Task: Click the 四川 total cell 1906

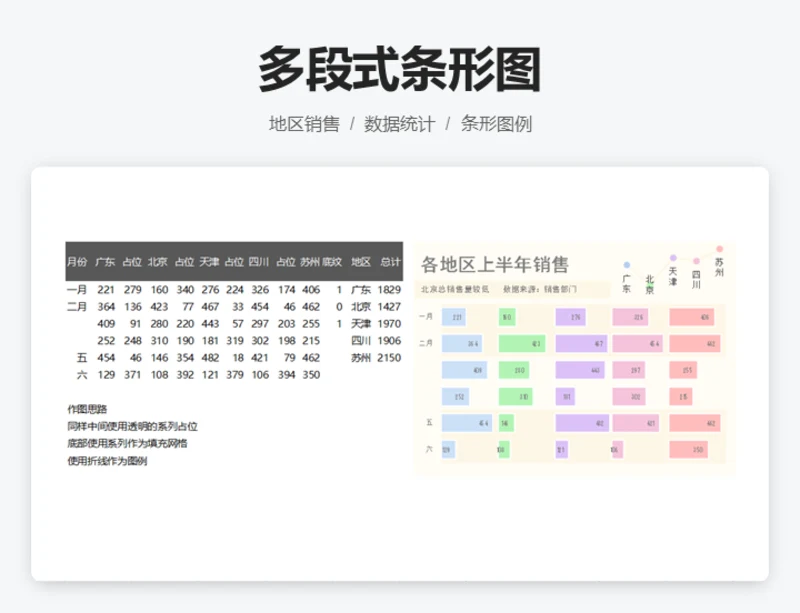Action: coord(389,340)
